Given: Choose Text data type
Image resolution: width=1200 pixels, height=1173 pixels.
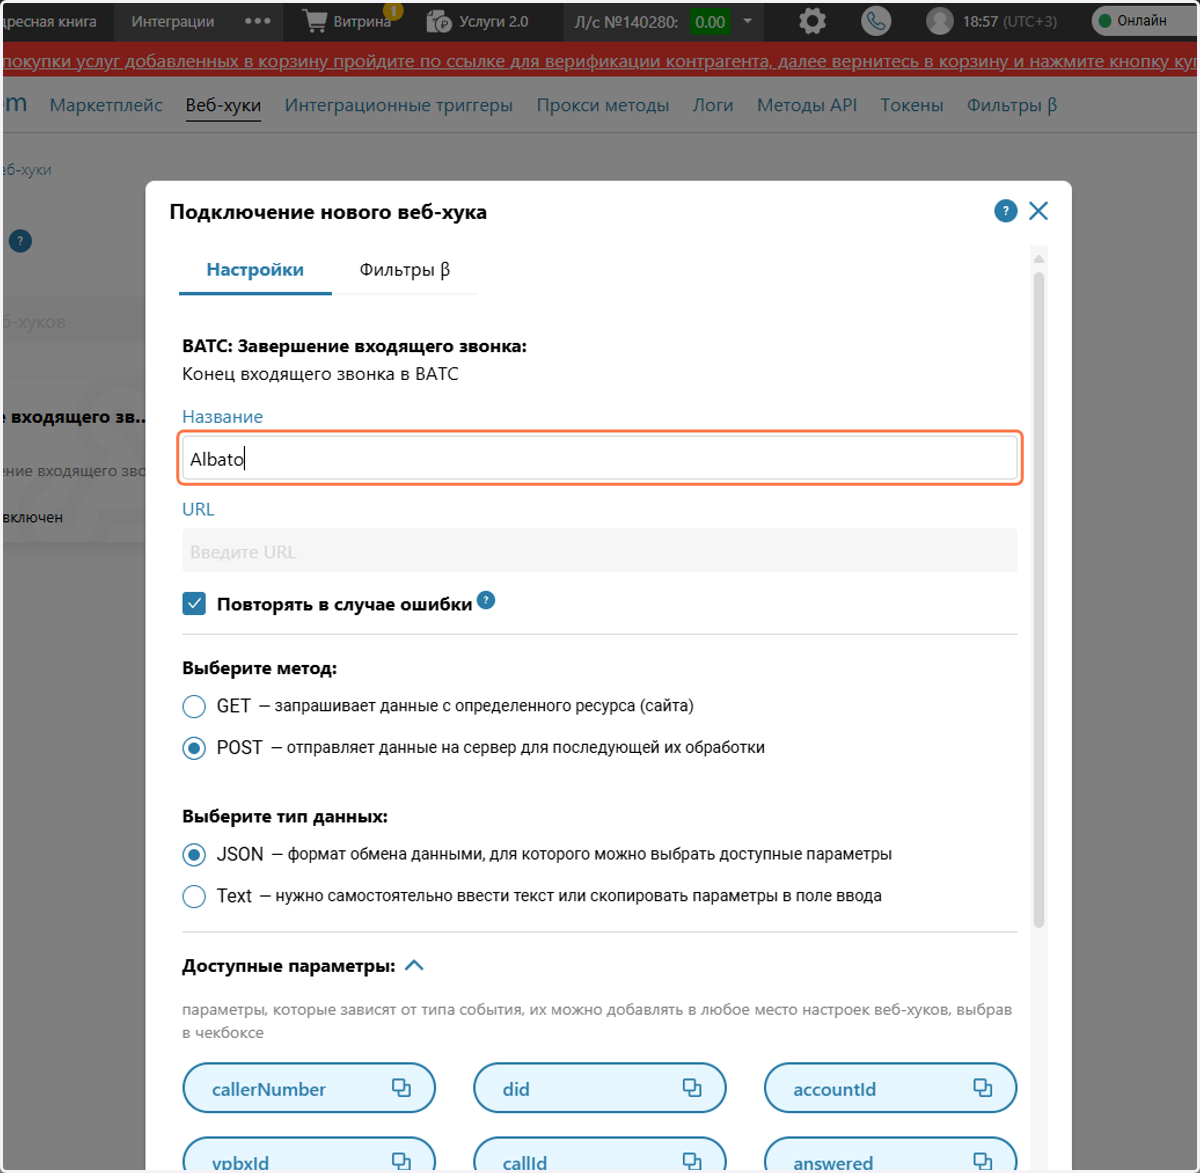Looking at the screenshot, I should pos(194,896).
